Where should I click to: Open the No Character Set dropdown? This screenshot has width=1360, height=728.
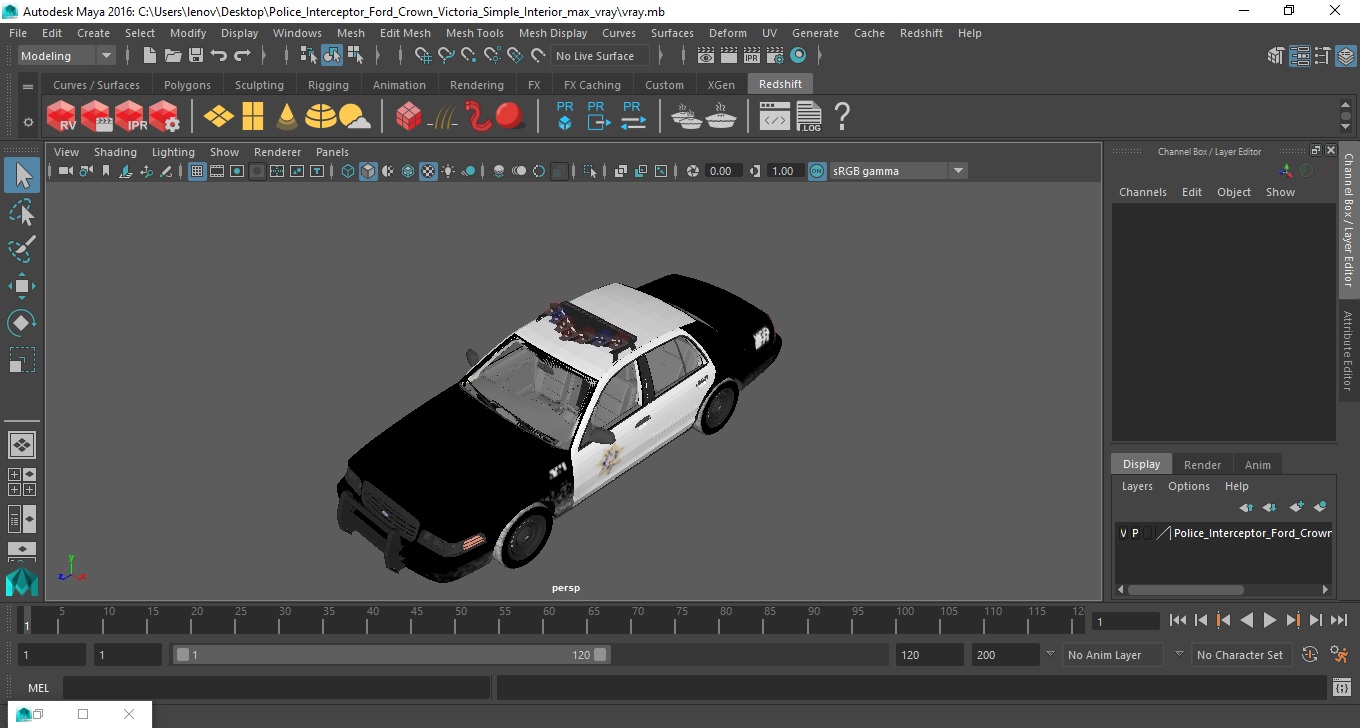[1241, 655]
